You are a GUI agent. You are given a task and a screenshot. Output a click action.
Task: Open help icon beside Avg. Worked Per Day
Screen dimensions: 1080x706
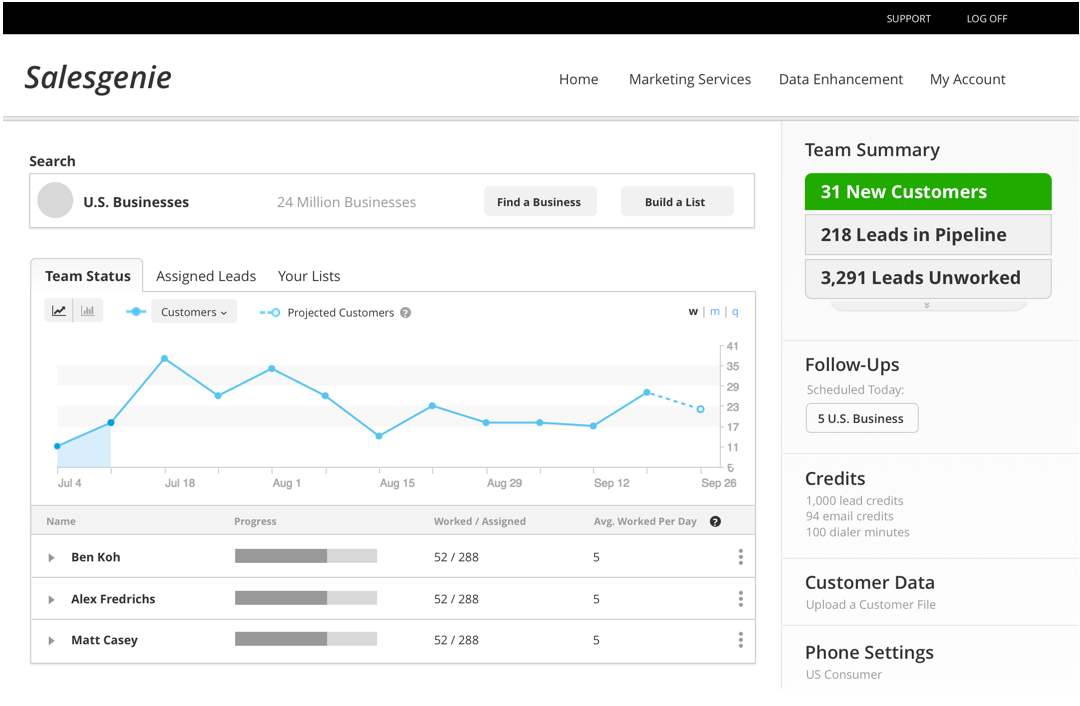point(715,521)
